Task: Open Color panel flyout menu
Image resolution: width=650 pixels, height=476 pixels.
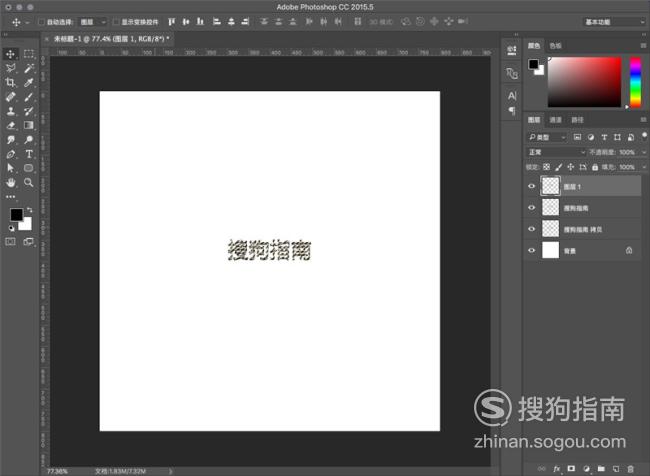Action: point(643,45)
